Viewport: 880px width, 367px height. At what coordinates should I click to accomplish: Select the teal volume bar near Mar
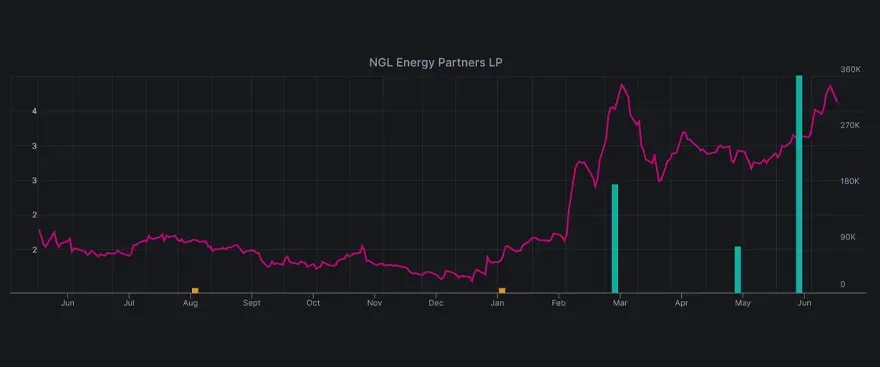pyautogui.click(x=615, y=238)
